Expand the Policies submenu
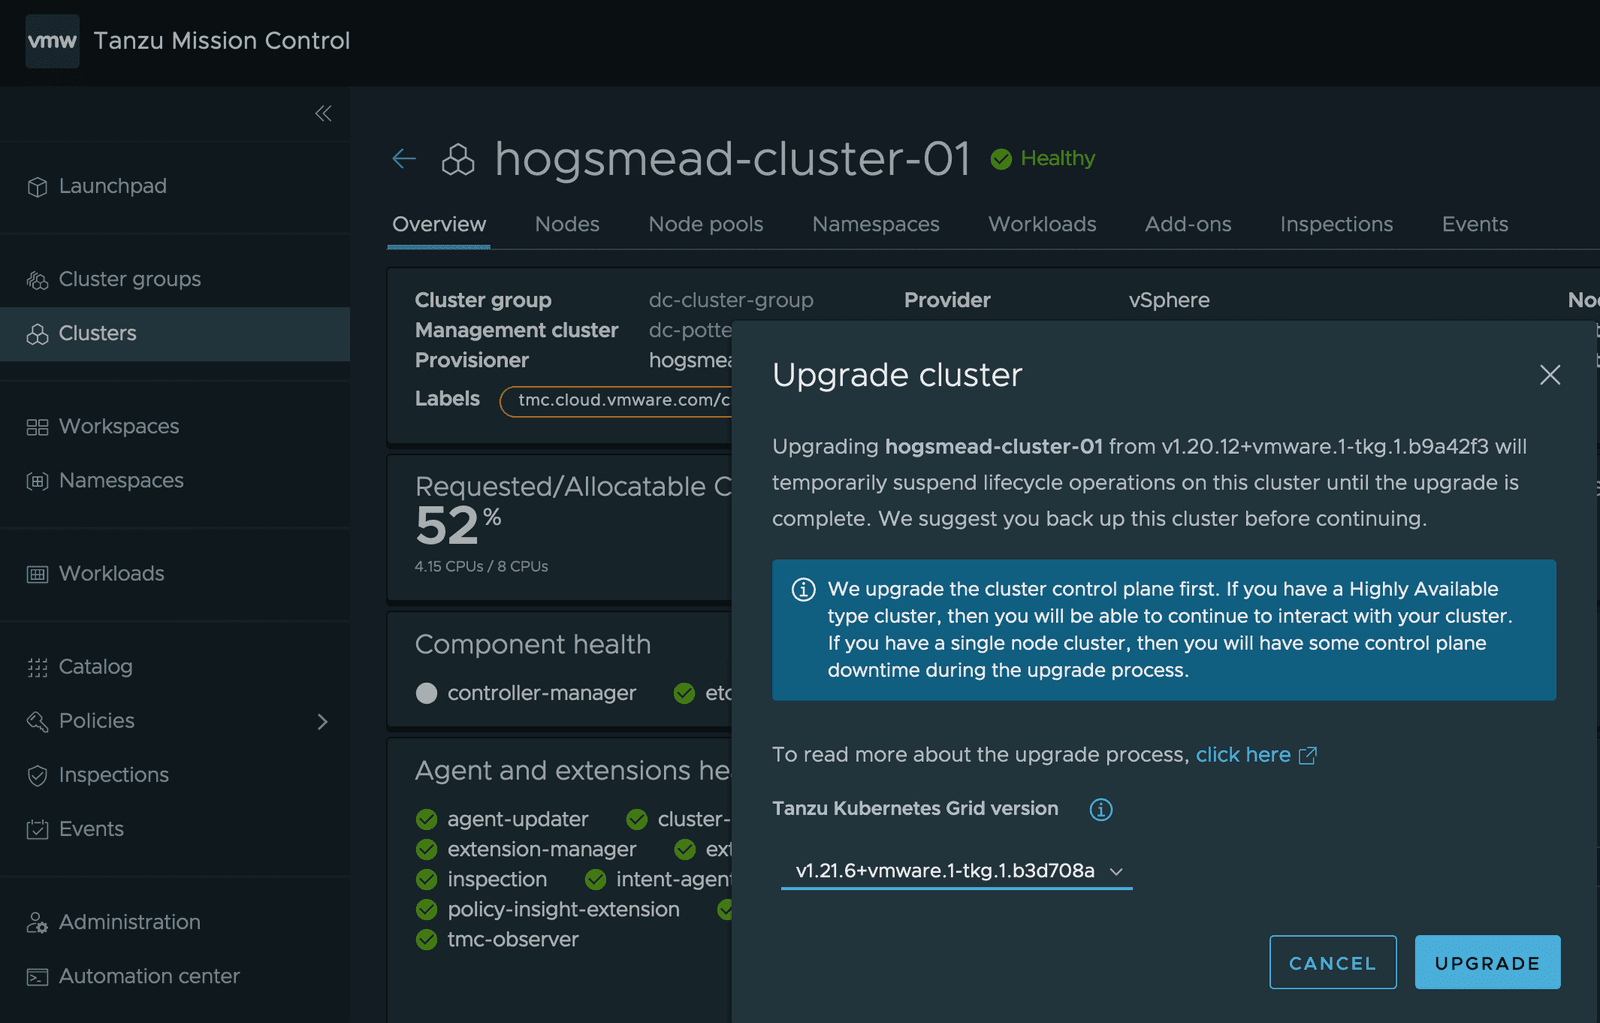Screen dimensions: 1600x1023 [x=322, y=720]
